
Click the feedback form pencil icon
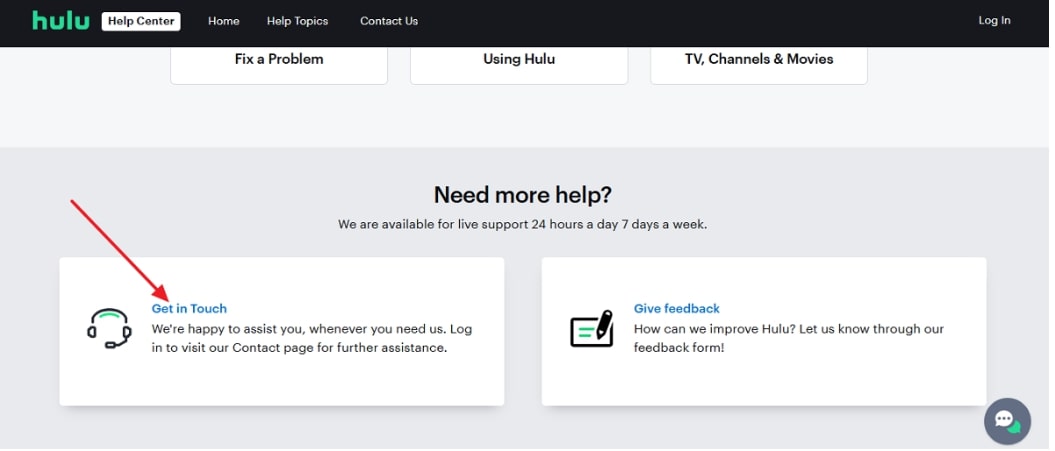(591, 329)
